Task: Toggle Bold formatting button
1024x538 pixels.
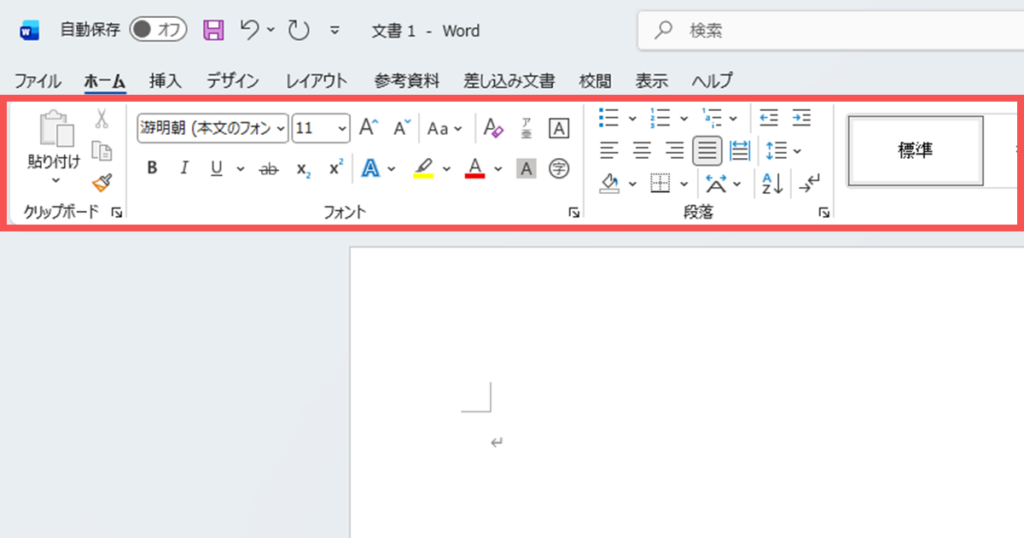Action: pos(152,169)
